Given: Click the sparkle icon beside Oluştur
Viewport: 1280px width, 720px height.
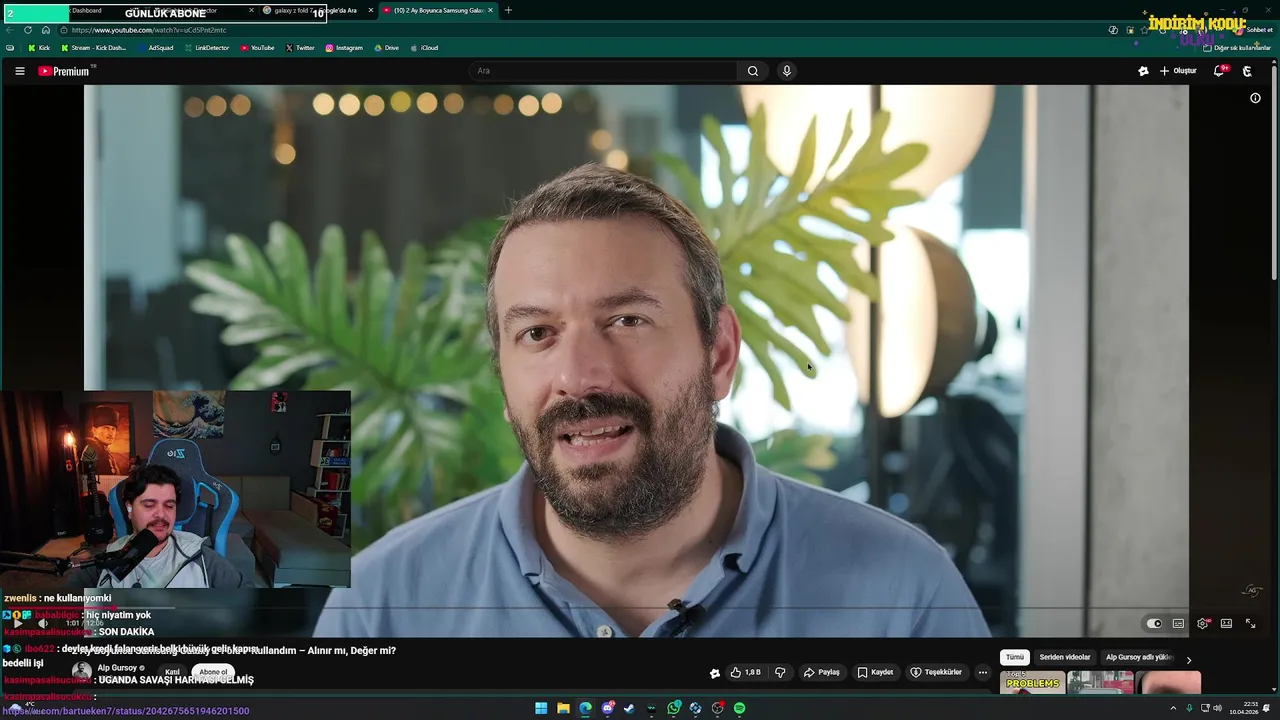Looking at the screenshot, I should (1143, 71).
